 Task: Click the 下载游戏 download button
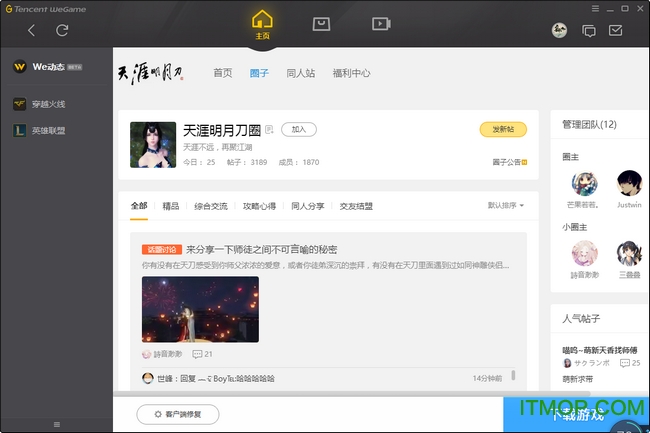[577, 414]
